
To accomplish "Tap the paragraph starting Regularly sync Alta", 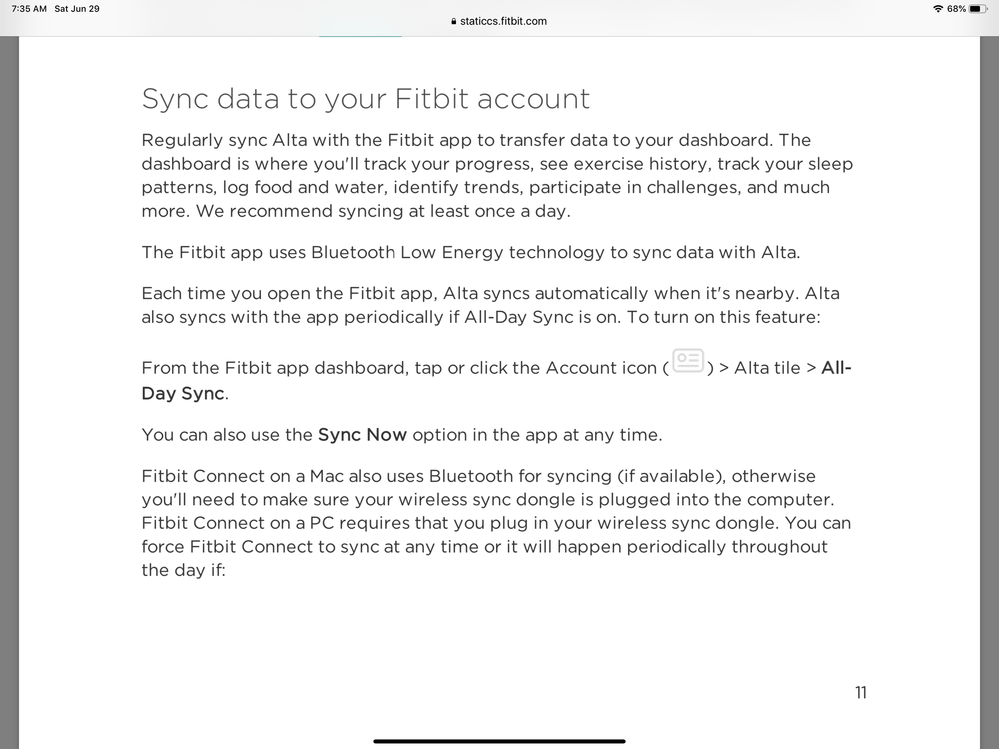I will point(497,175).
